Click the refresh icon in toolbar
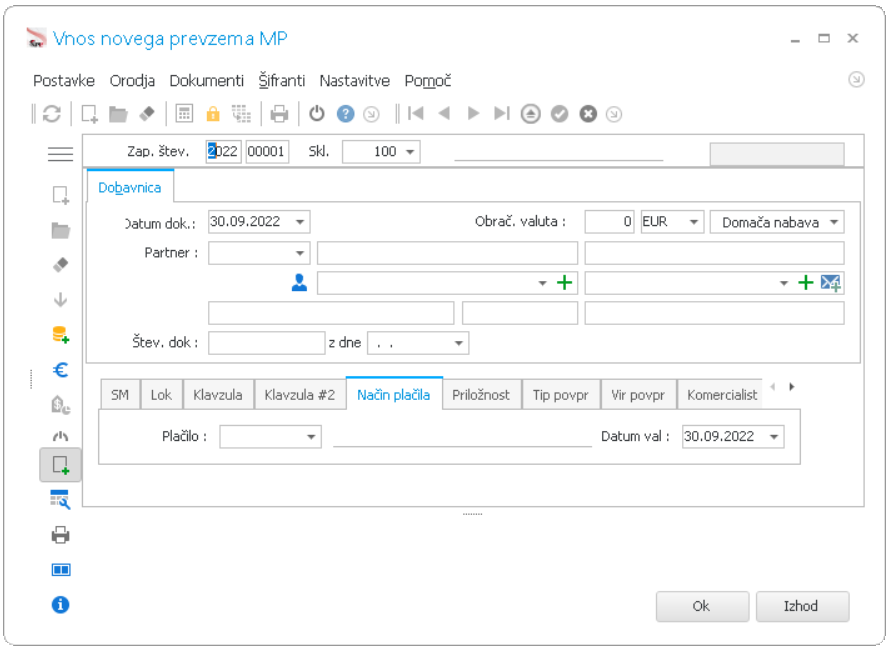Screen dimensions: 889x648 coord(52,114)
